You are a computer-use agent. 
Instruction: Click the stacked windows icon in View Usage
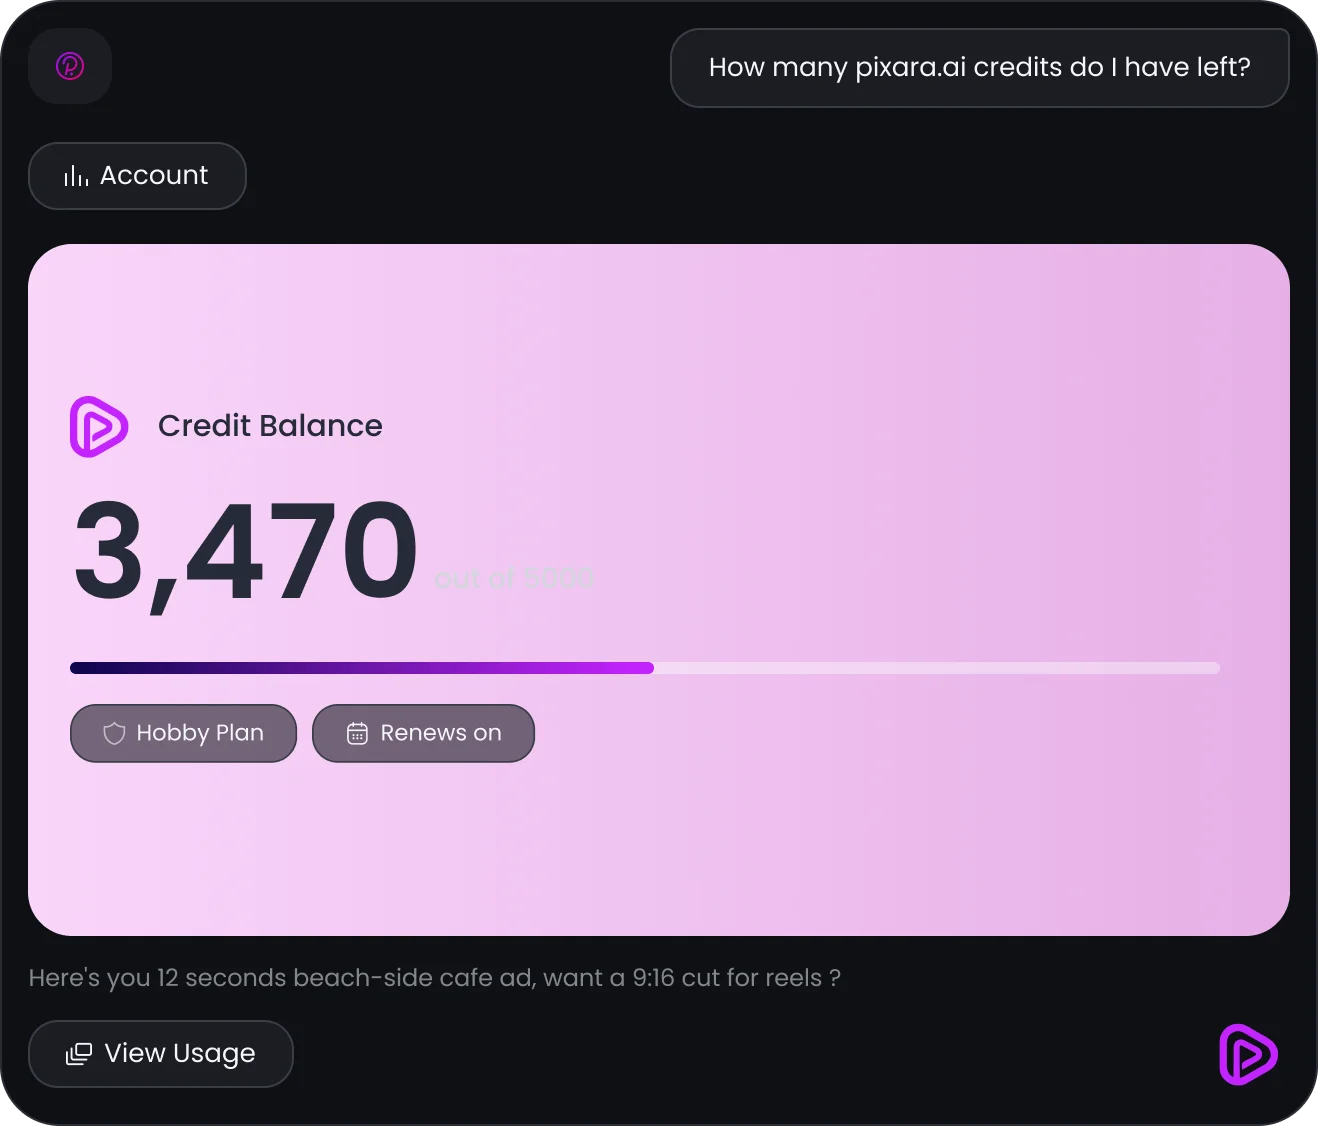click(78, 1054)
